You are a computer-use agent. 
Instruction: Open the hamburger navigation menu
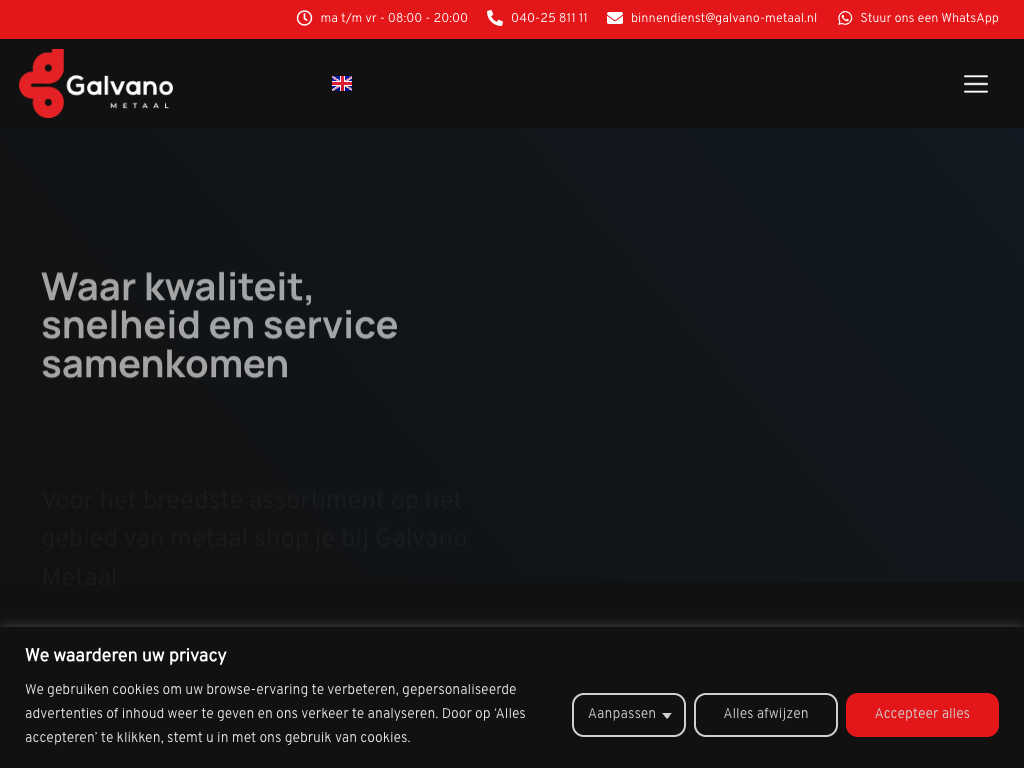(976, 84)
